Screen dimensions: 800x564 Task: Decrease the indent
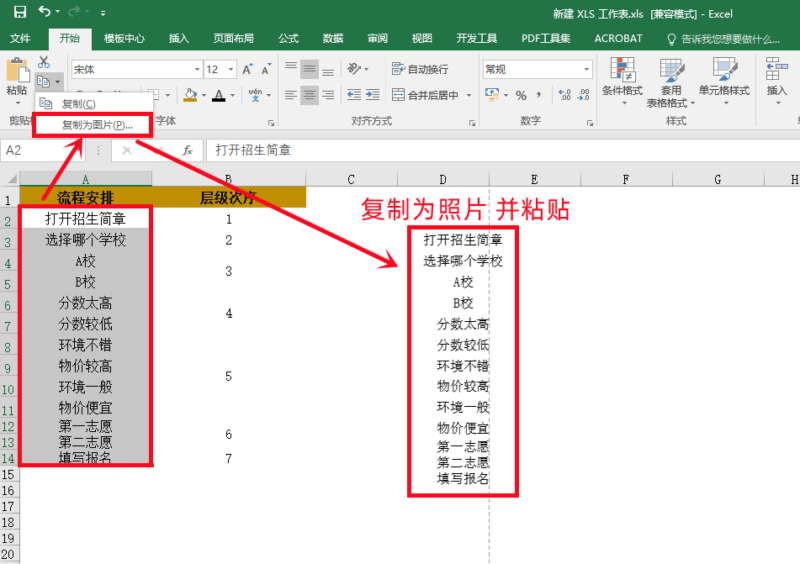pos(354,95)
